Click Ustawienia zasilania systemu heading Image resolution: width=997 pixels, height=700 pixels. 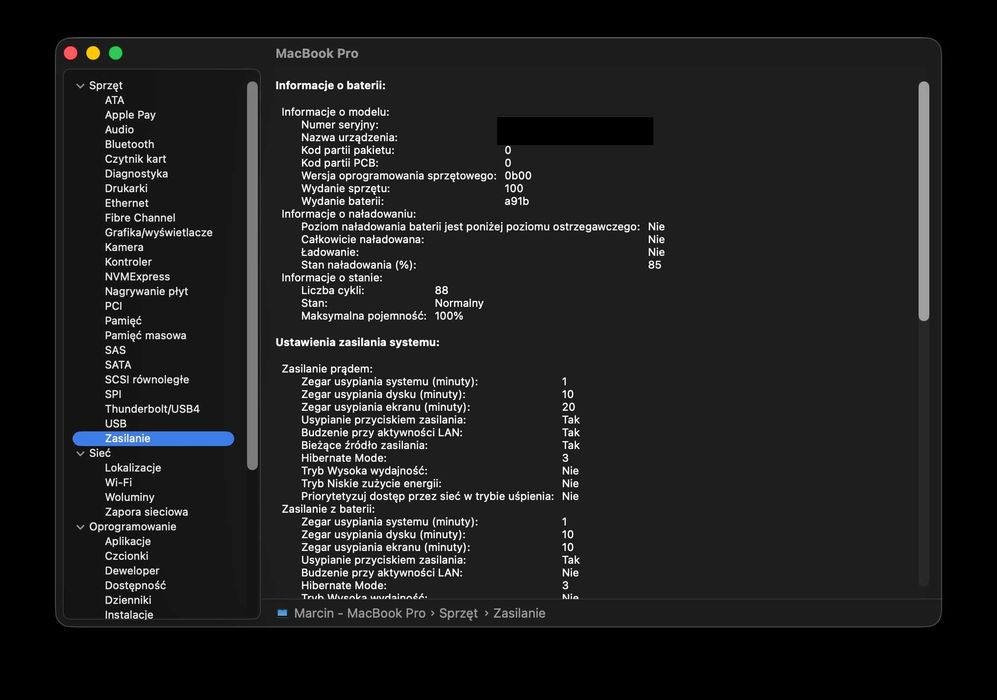[357, 342]
